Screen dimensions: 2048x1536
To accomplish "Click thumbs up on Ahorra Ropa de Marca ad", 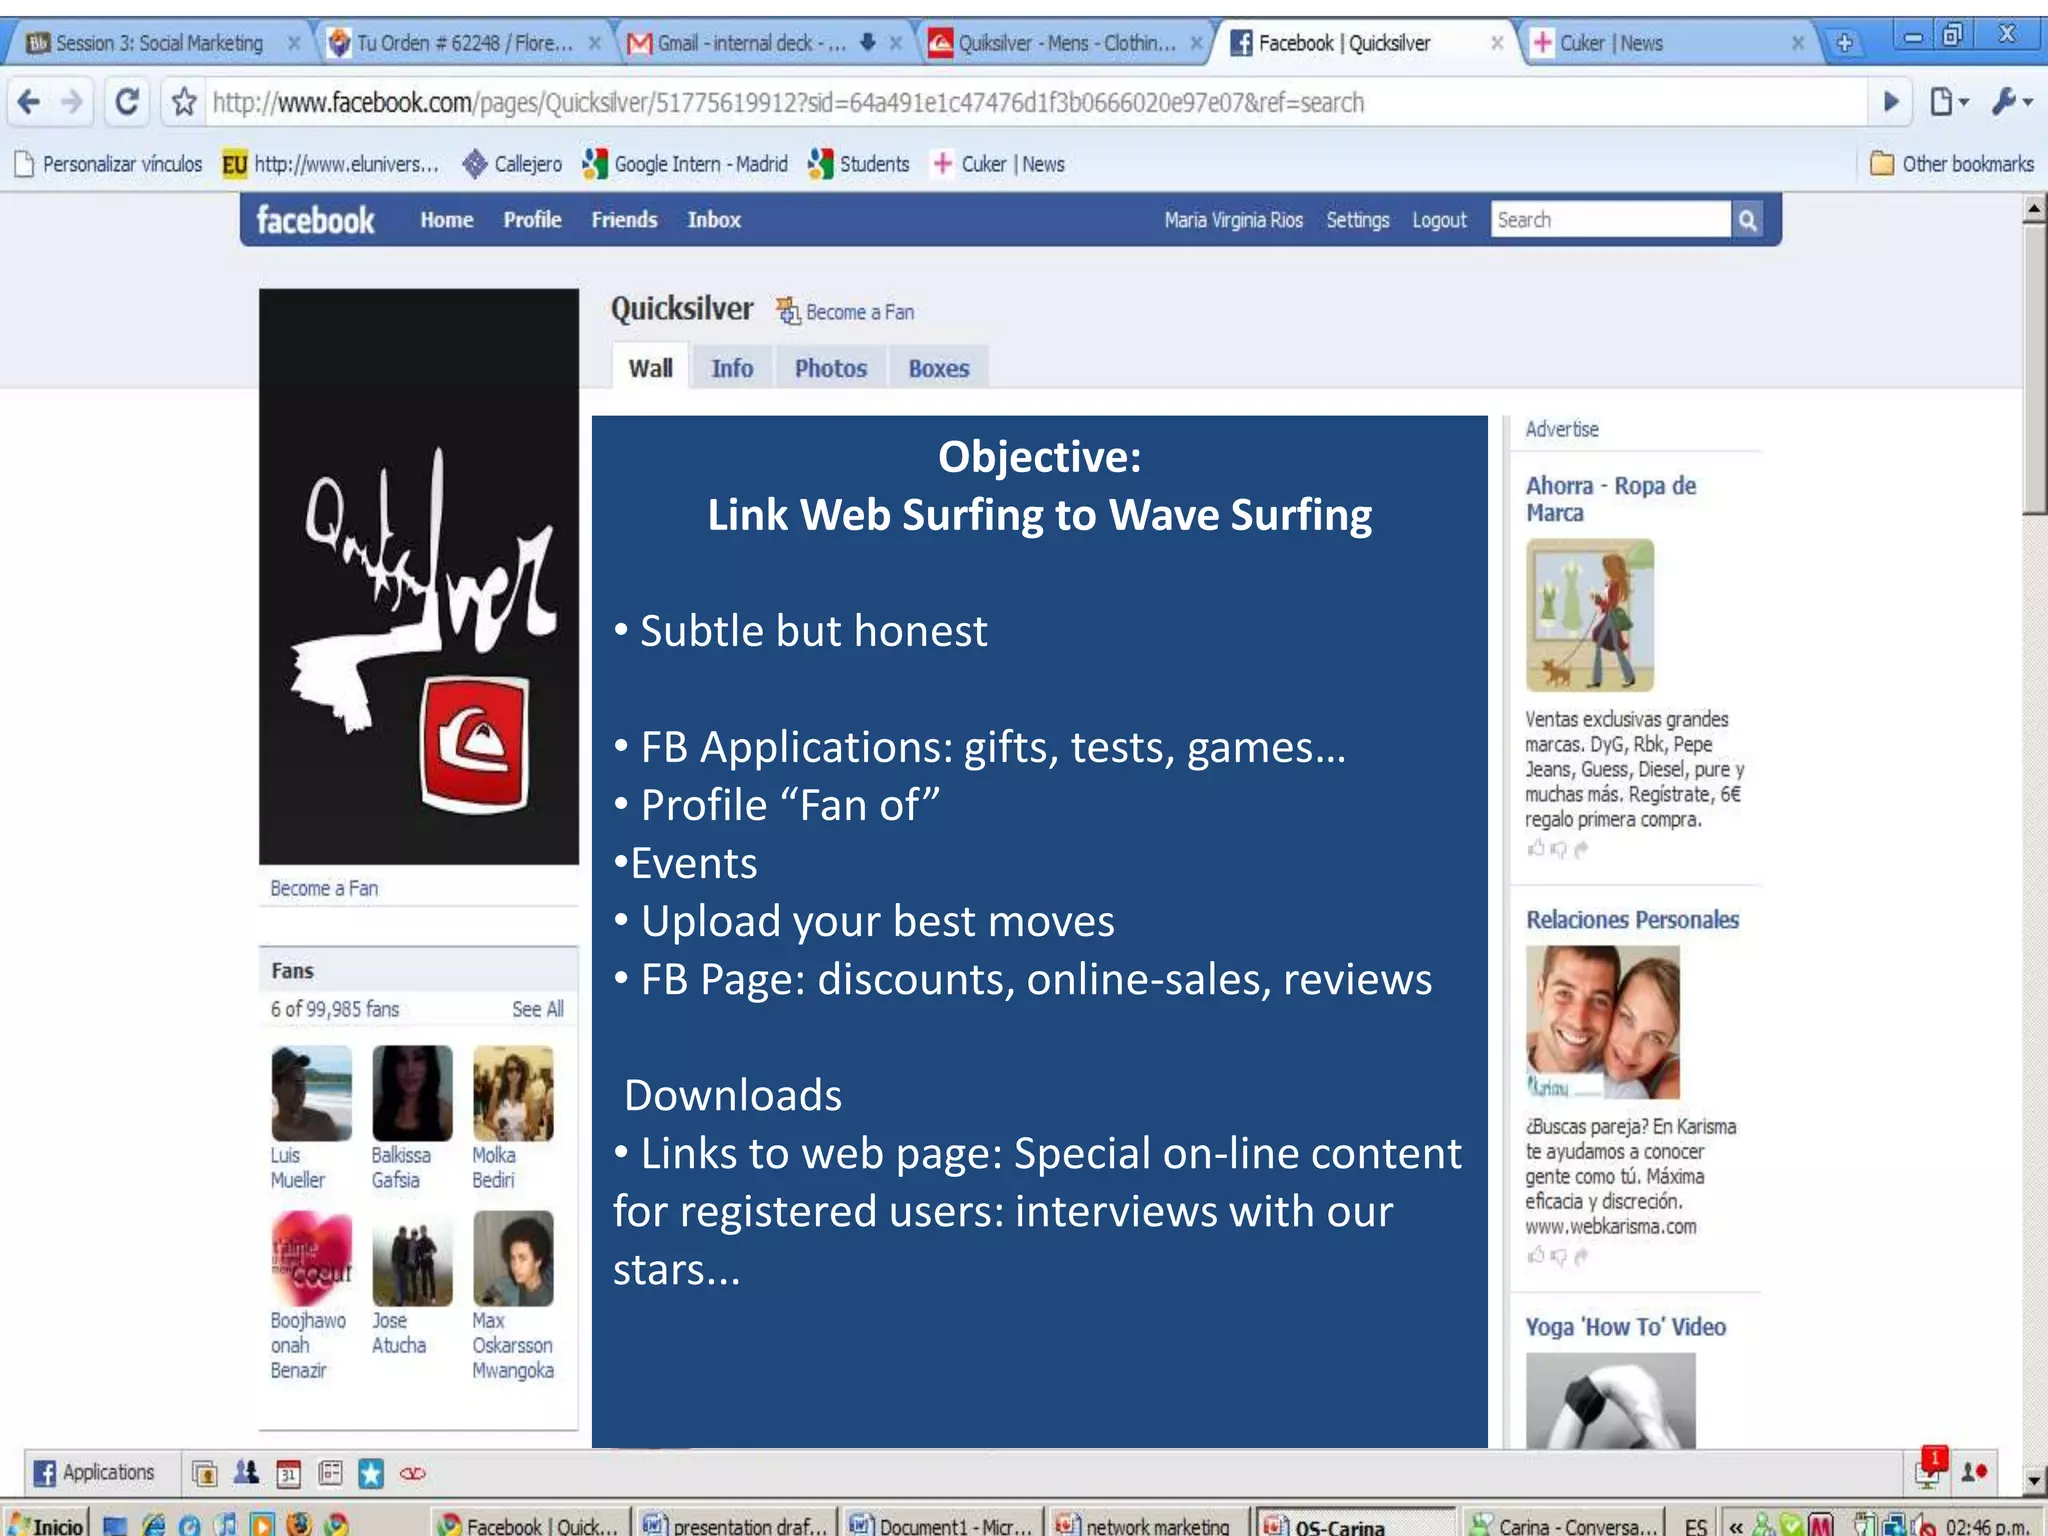I will tap(1536, 849).
